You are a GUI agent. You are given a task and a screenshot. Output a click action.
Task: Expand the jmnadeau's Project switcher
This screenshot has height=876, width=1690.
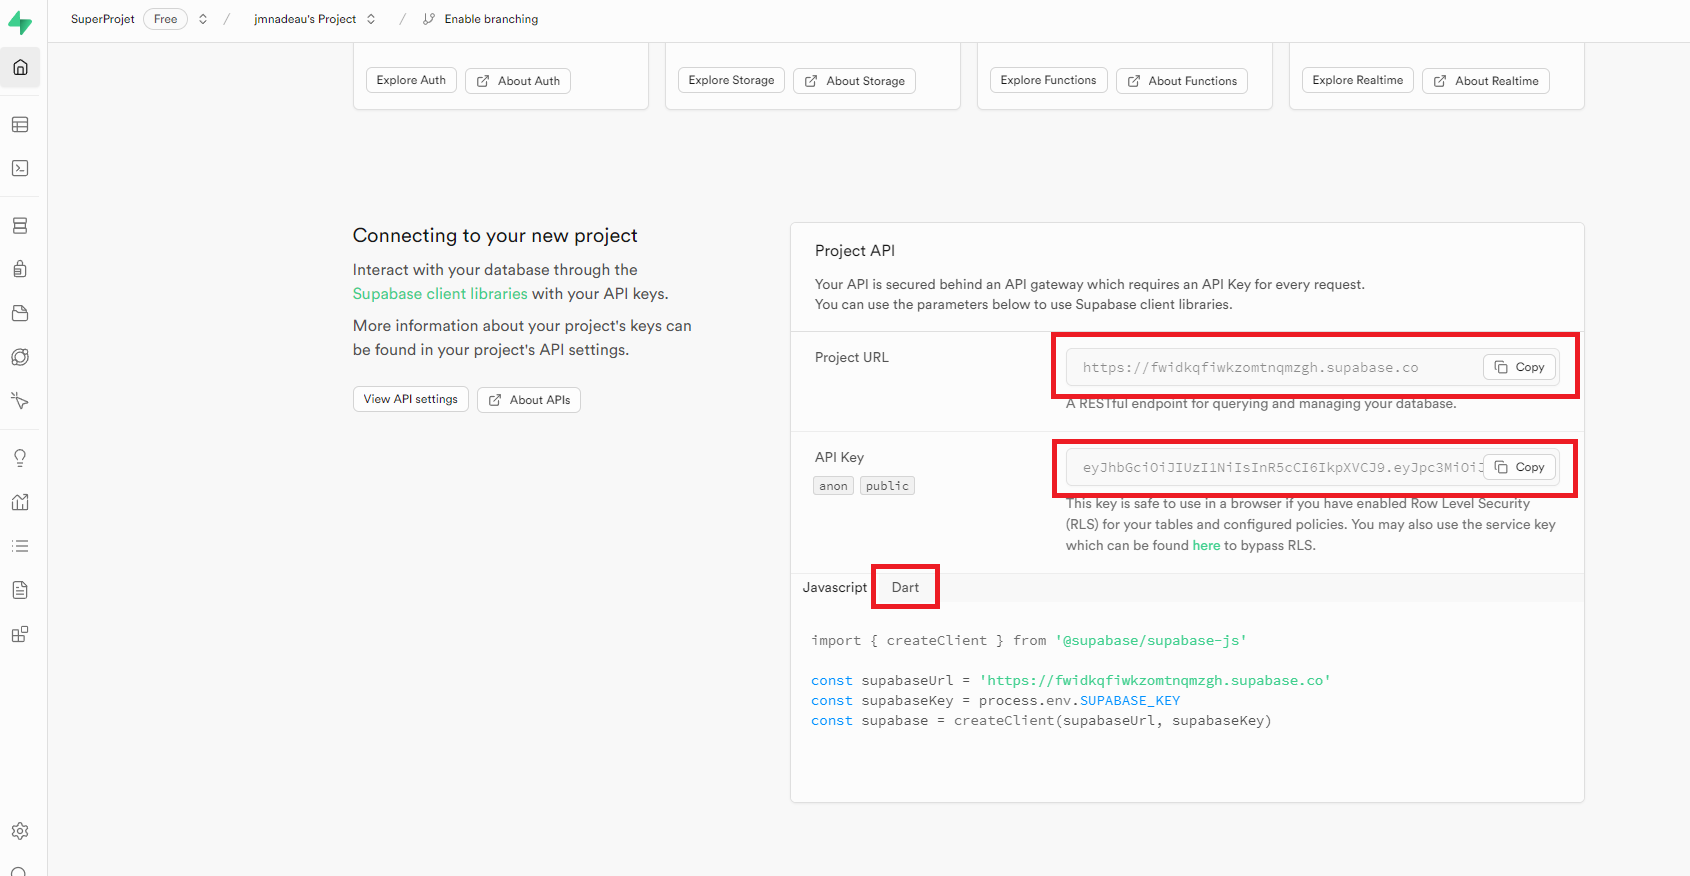point(371,19)
